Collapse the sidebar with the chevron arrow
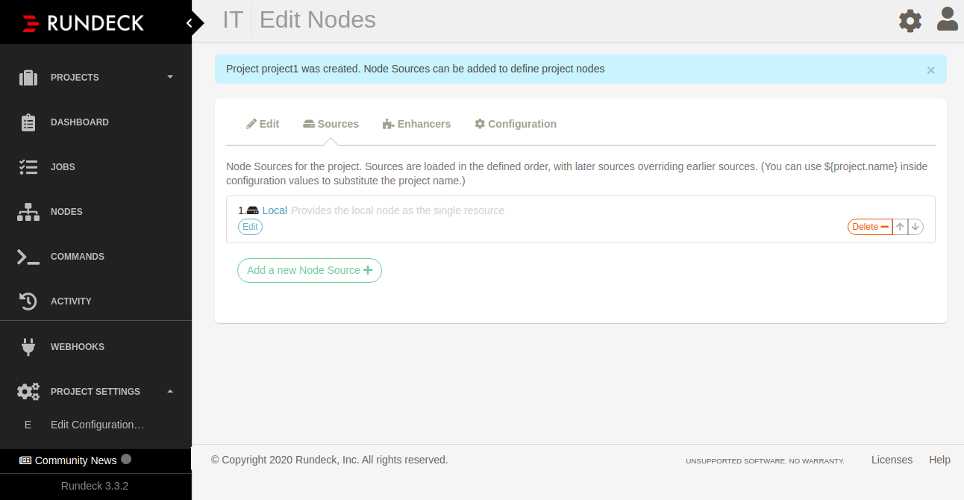Viewport: 964px width, 500px height. click(189, 23)
